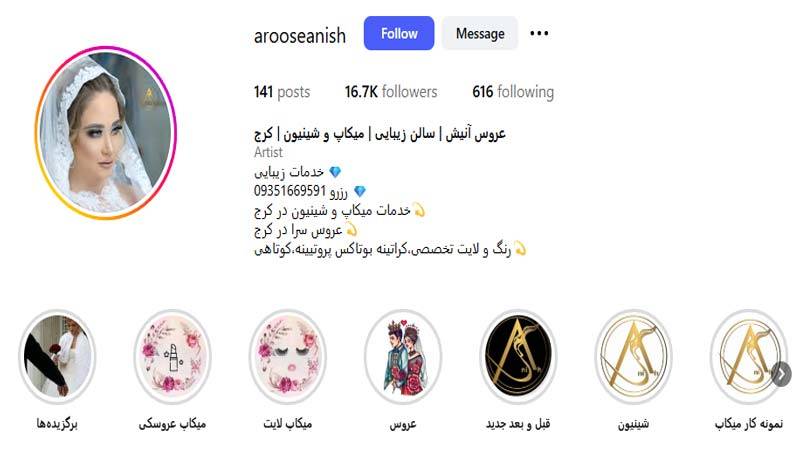The width and height of the screenshot is (800, 450).
Task: Click the میکاپ عروسکی highlight label
Action: (x=172, y=423)
